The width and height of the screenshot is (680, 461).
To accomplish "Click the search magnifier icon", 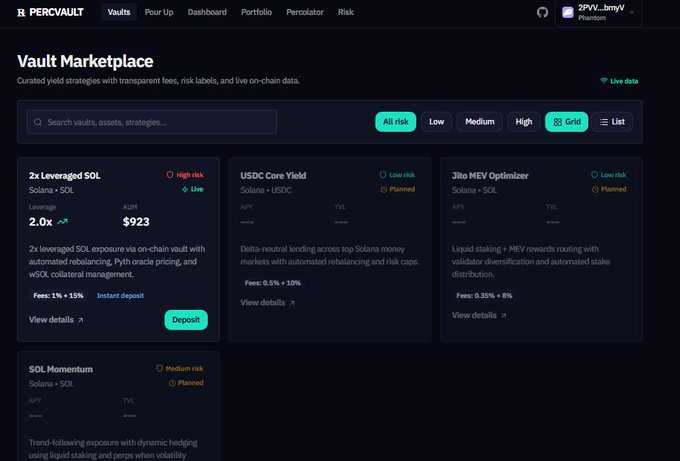I will pos(38,122).
